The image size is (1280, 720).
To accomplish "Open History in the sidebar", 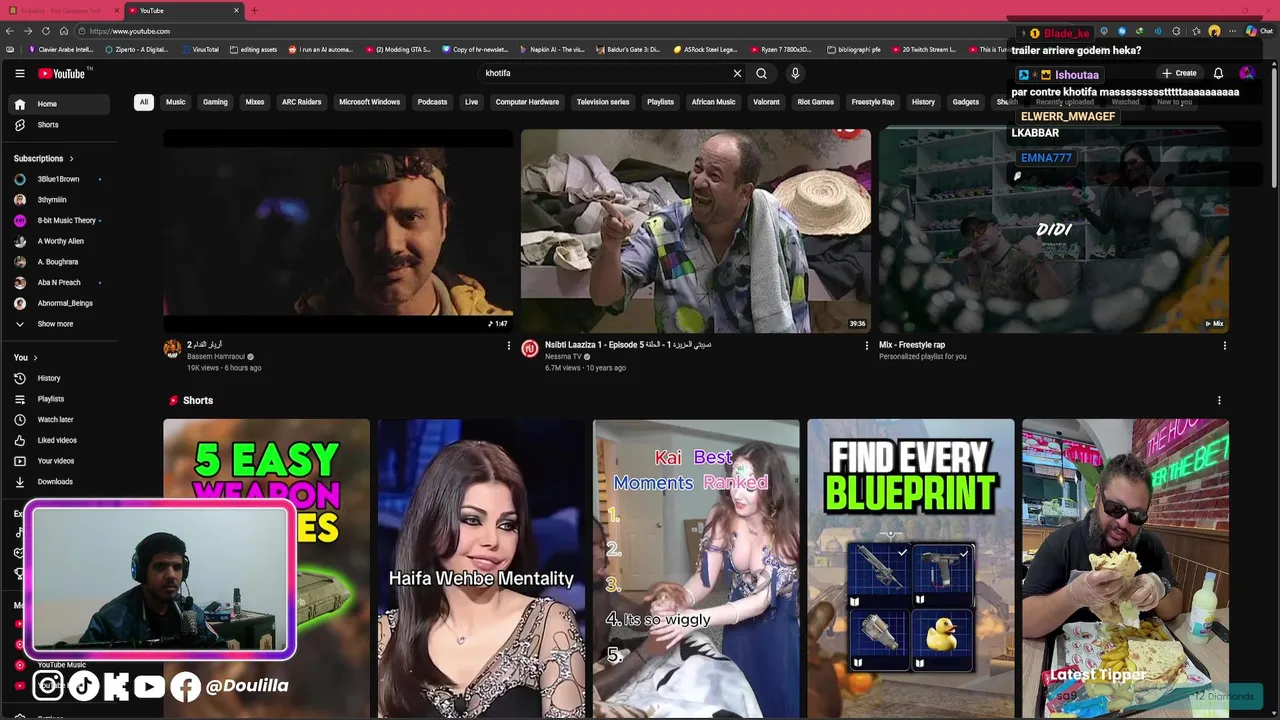I will (60, 378).
